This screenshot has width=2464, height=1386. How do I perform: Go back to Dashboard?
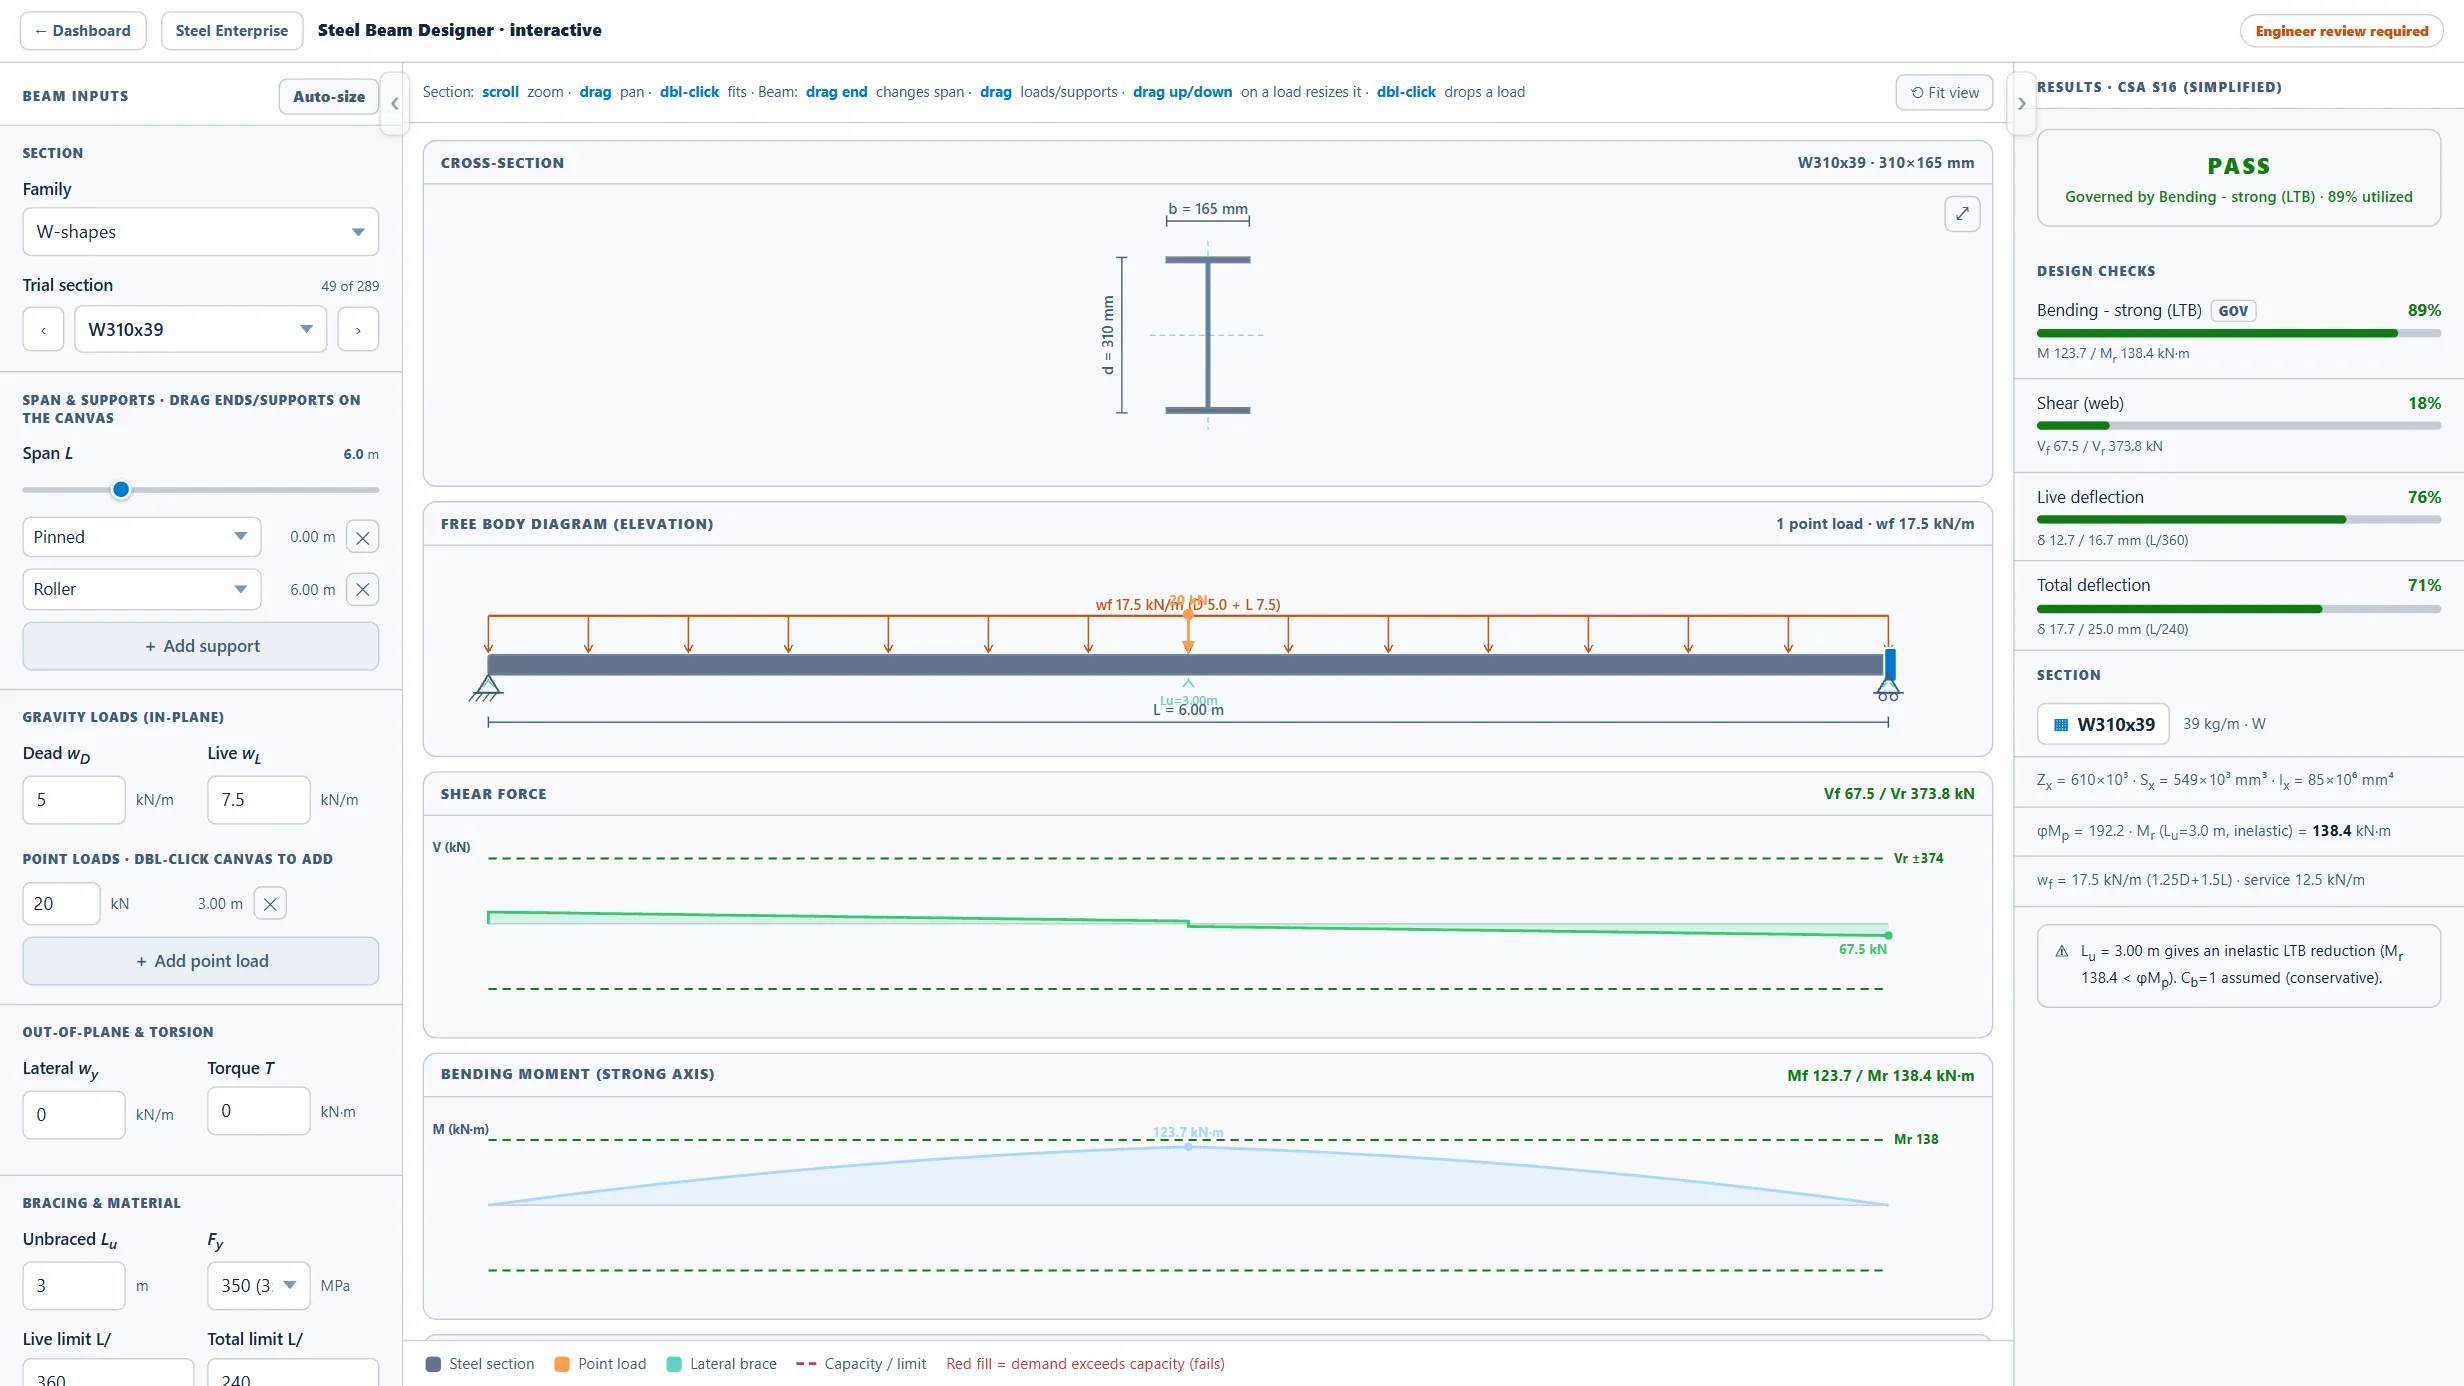(83, 31)
